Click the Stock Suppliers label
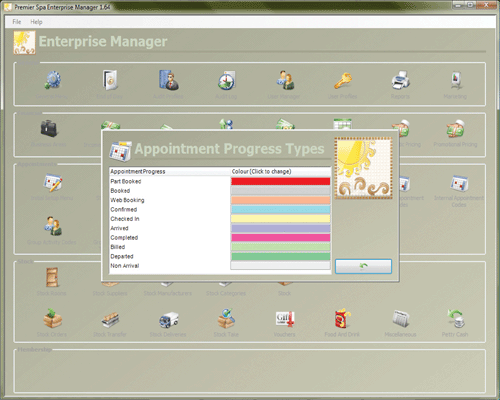Screen dimensions: 500x400 (110, 293)
